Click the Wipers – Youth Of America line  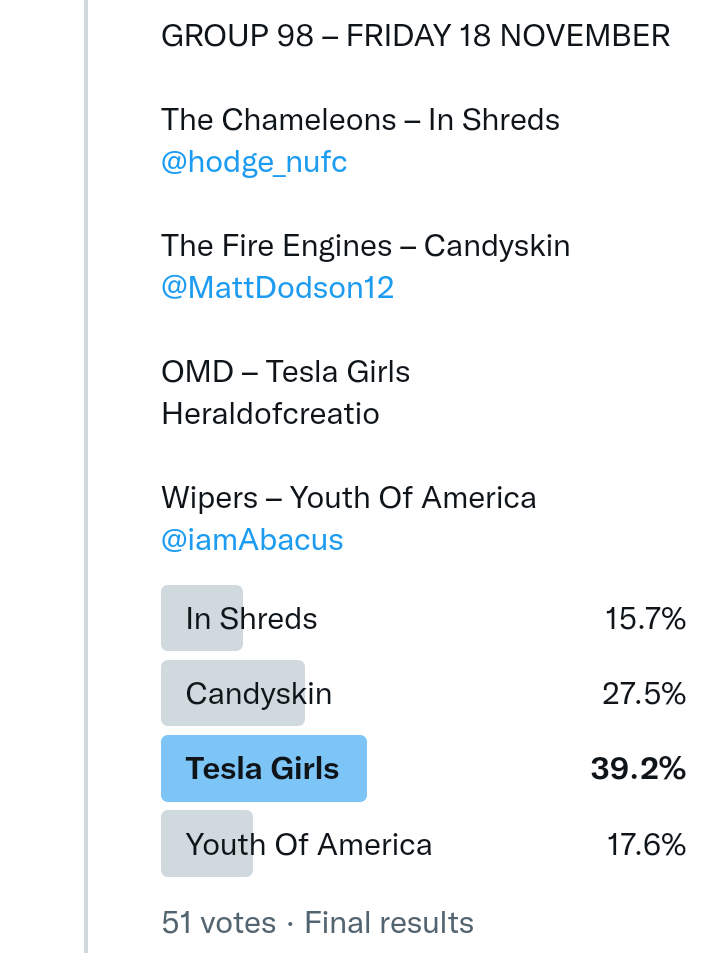coord(348,498)
